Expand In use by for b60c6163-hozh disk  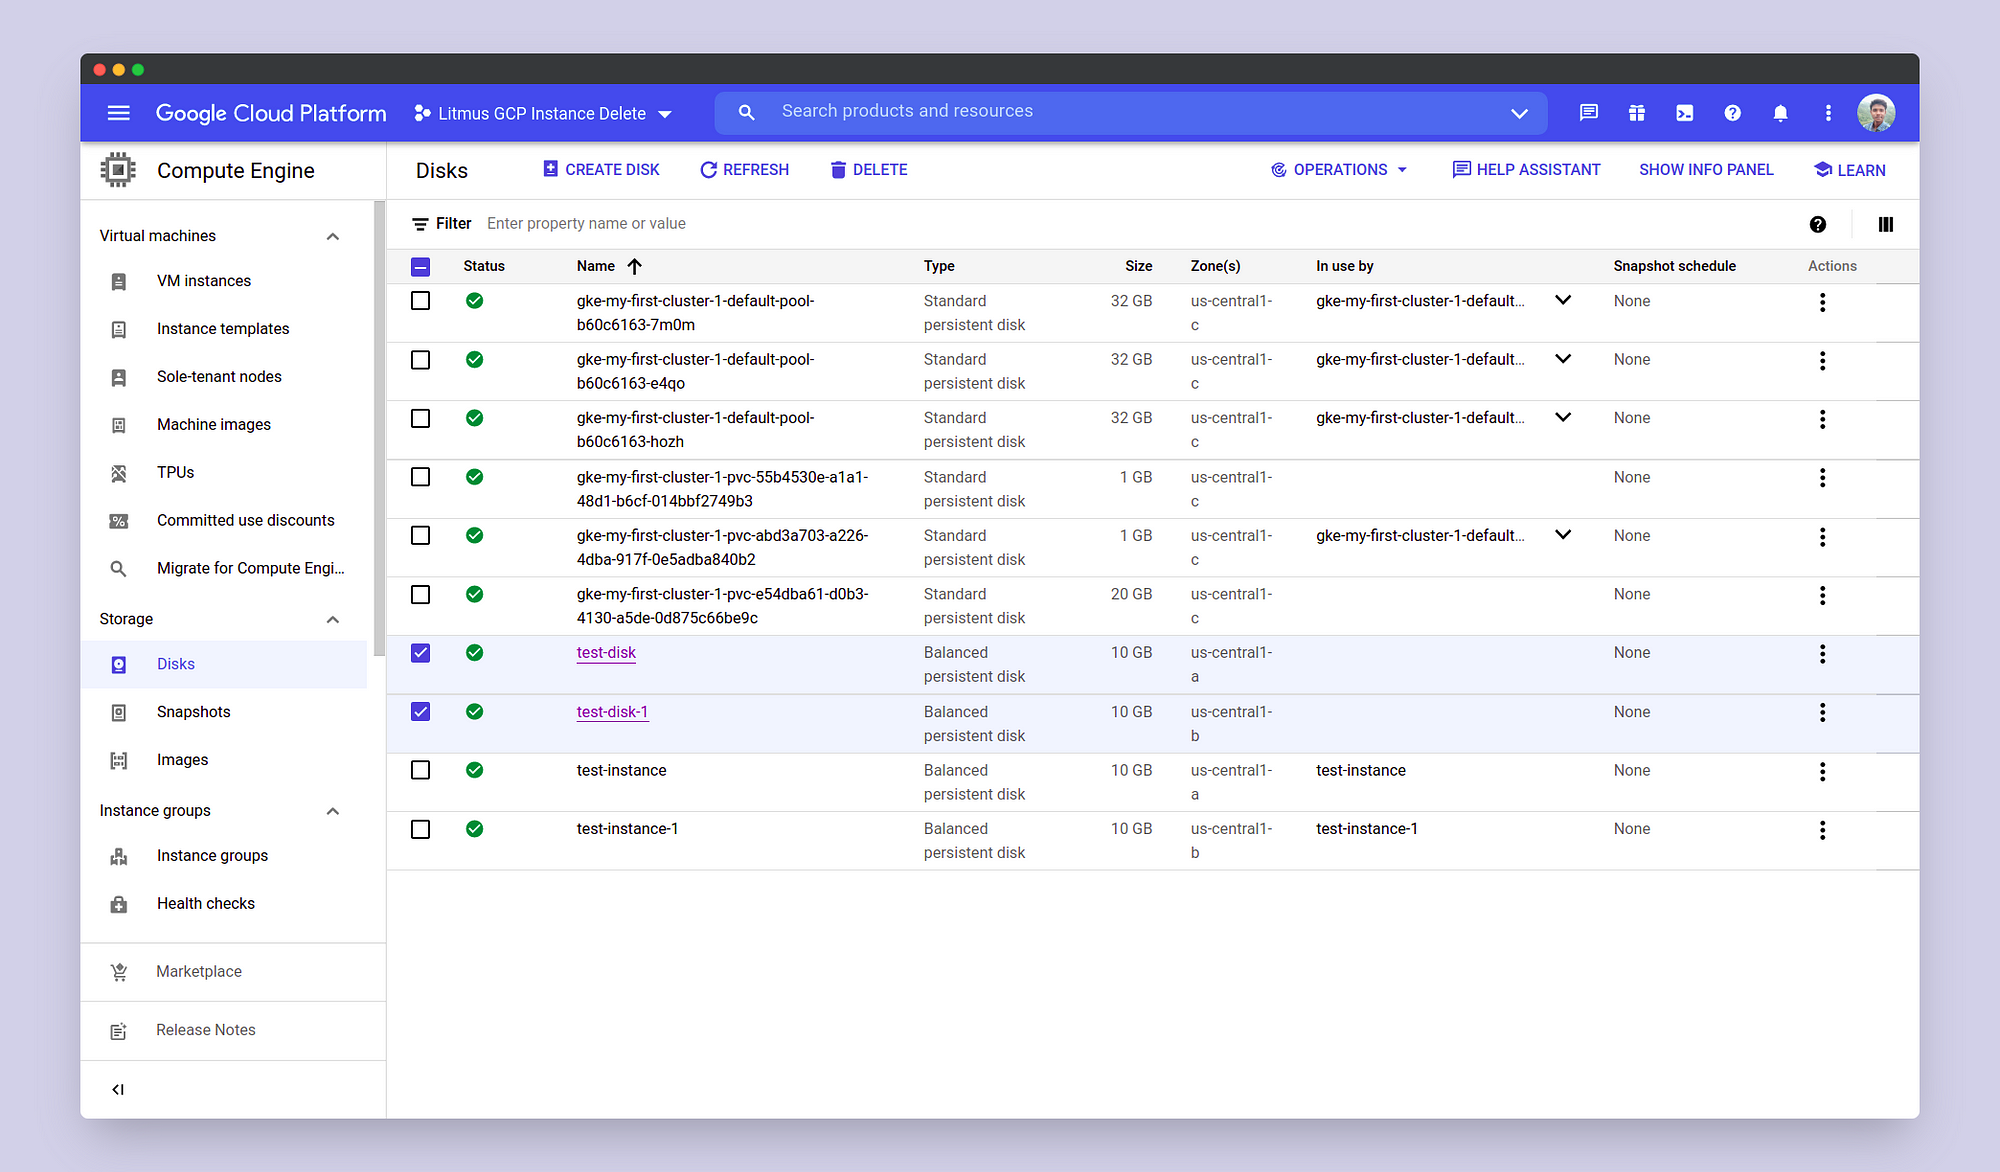click(1563, 417)
